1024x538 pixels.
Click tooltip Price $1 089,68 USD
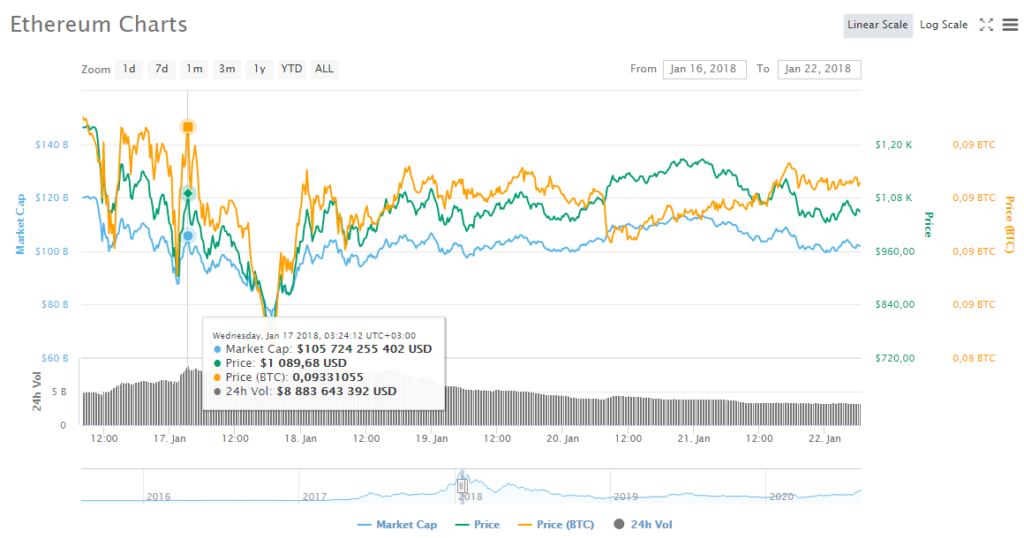(x=303, y=364)
